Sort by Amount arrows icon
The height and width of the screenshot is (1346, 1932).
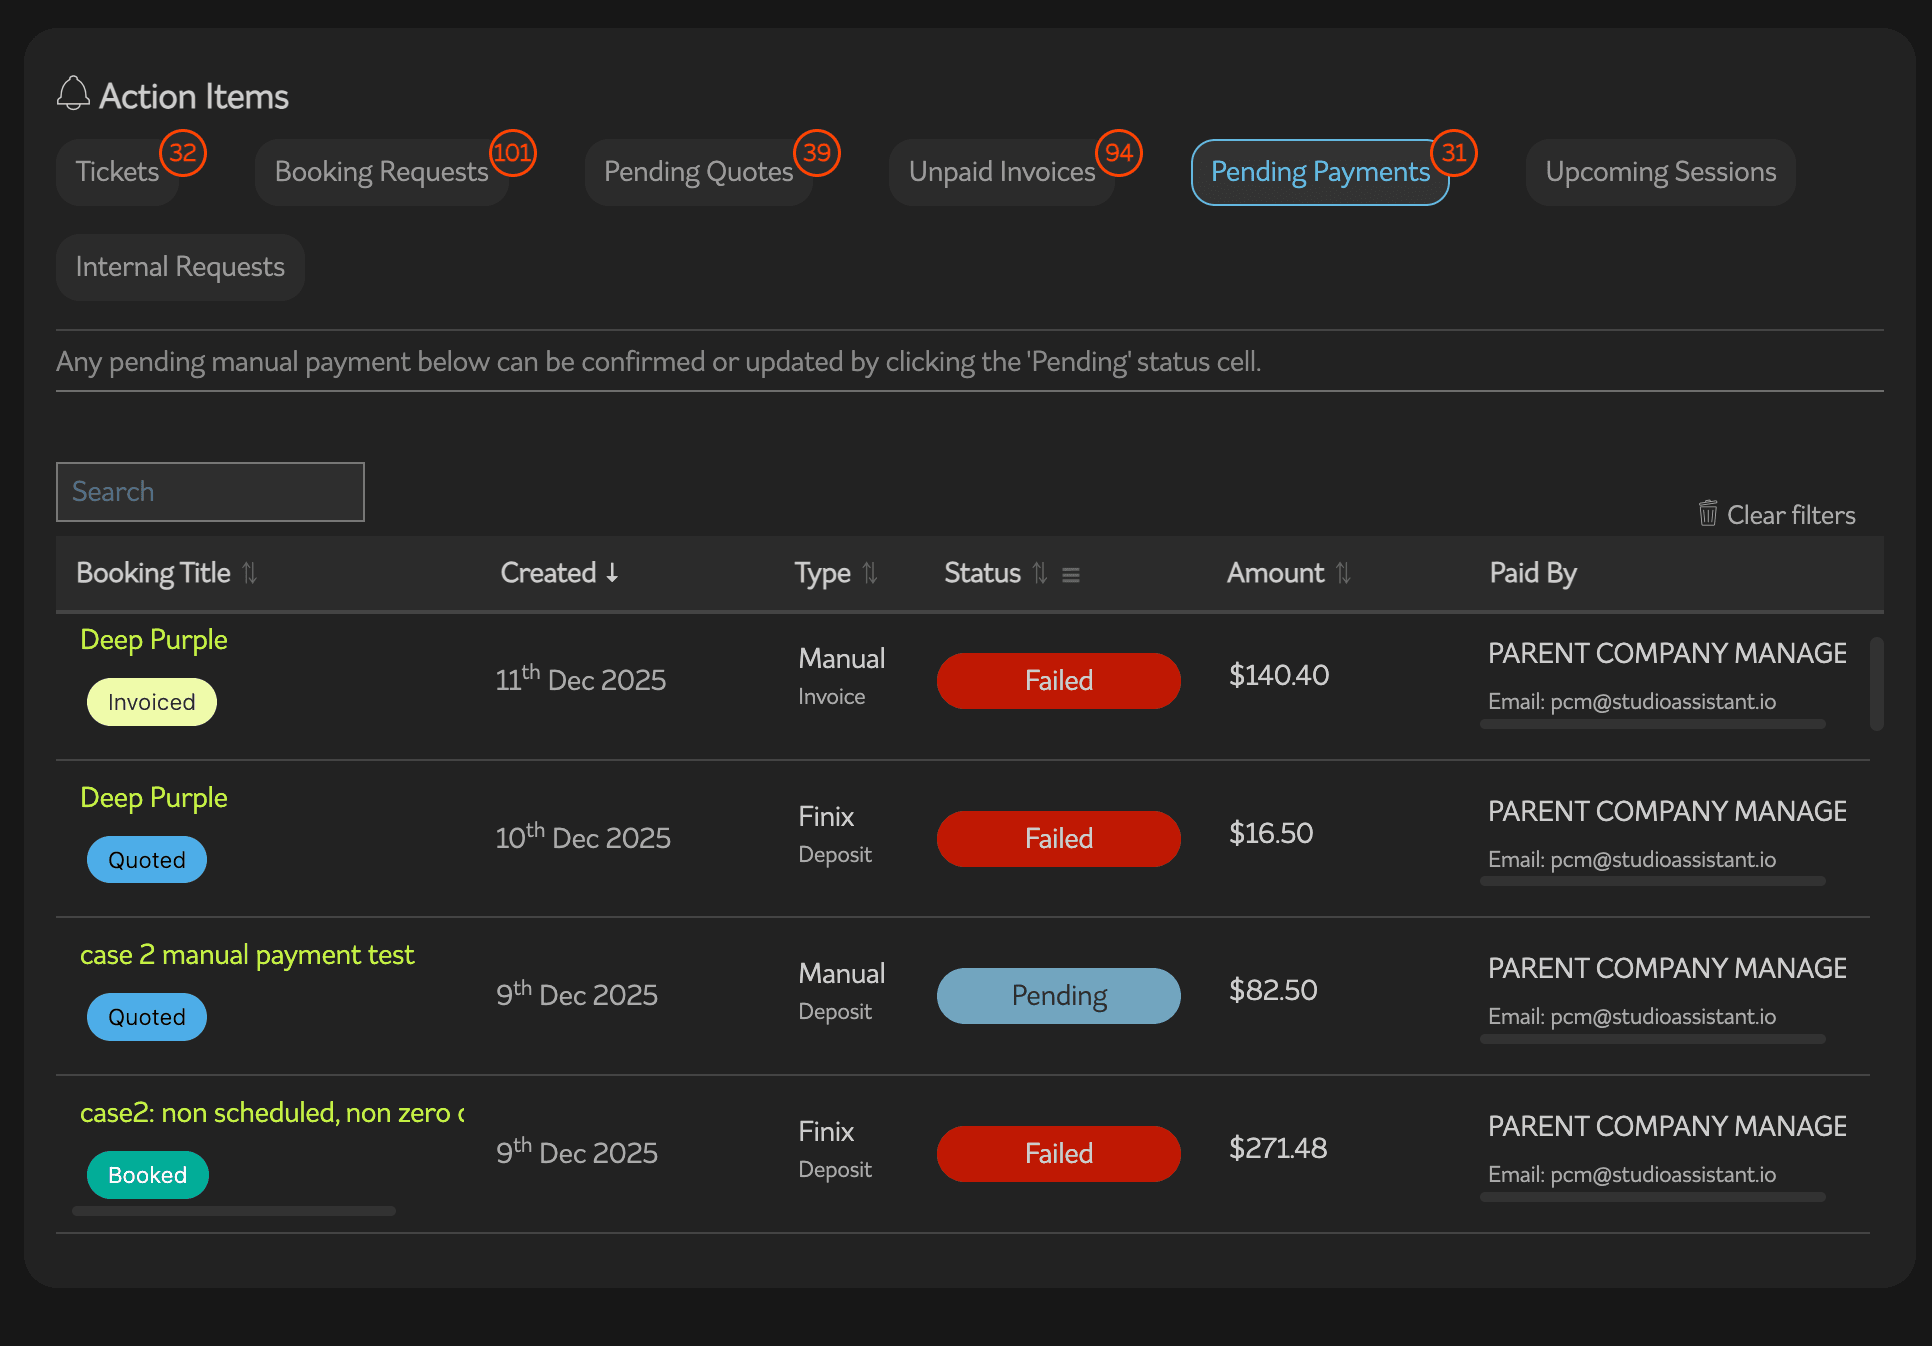point(1343,573)
